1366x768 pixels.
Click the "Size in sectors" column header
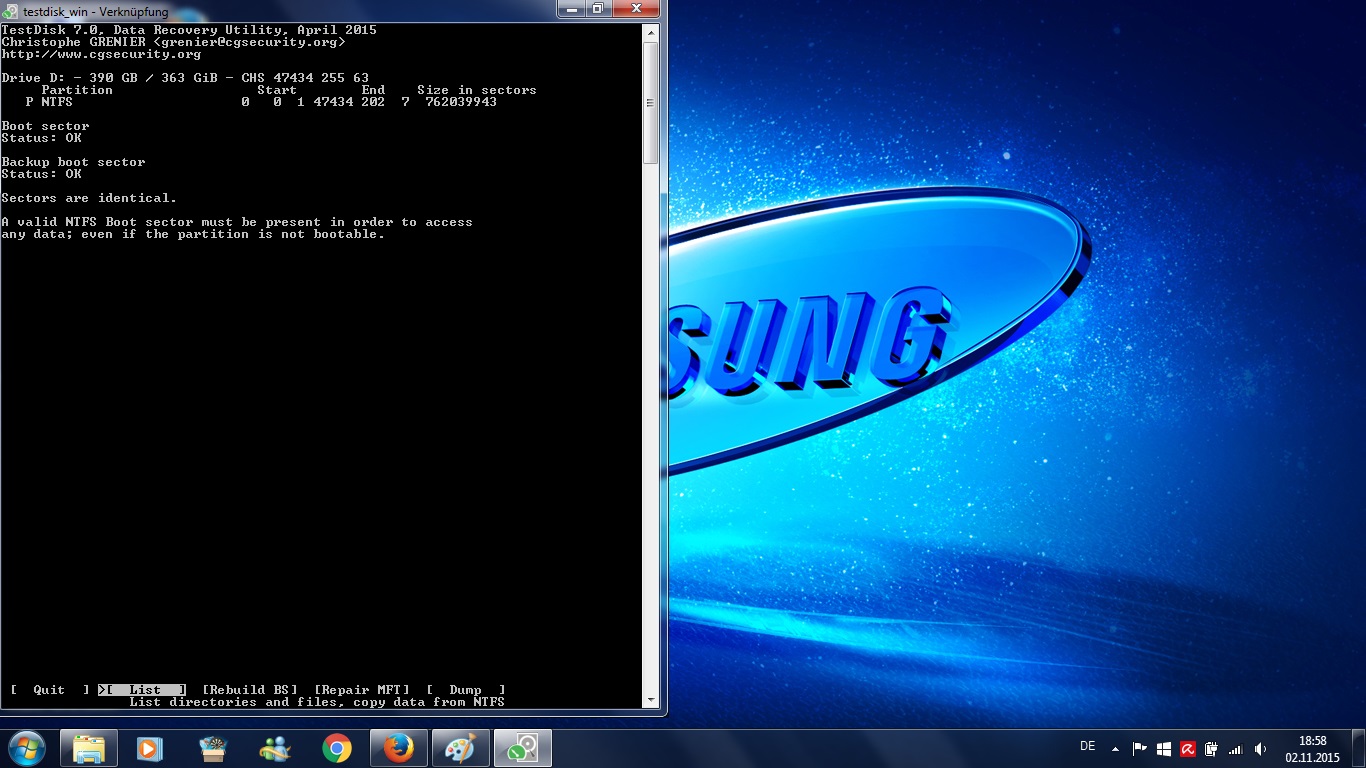(x=477, y=90)
